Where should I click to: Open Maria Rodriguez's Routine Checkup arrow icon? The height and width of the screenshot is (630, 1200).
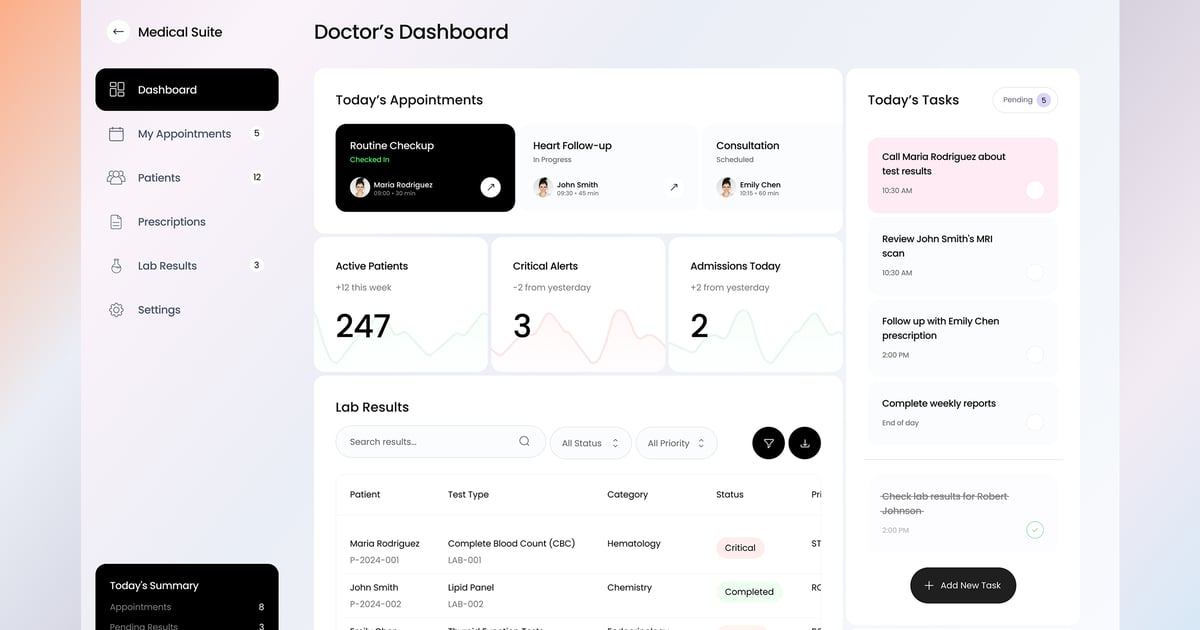490,187
